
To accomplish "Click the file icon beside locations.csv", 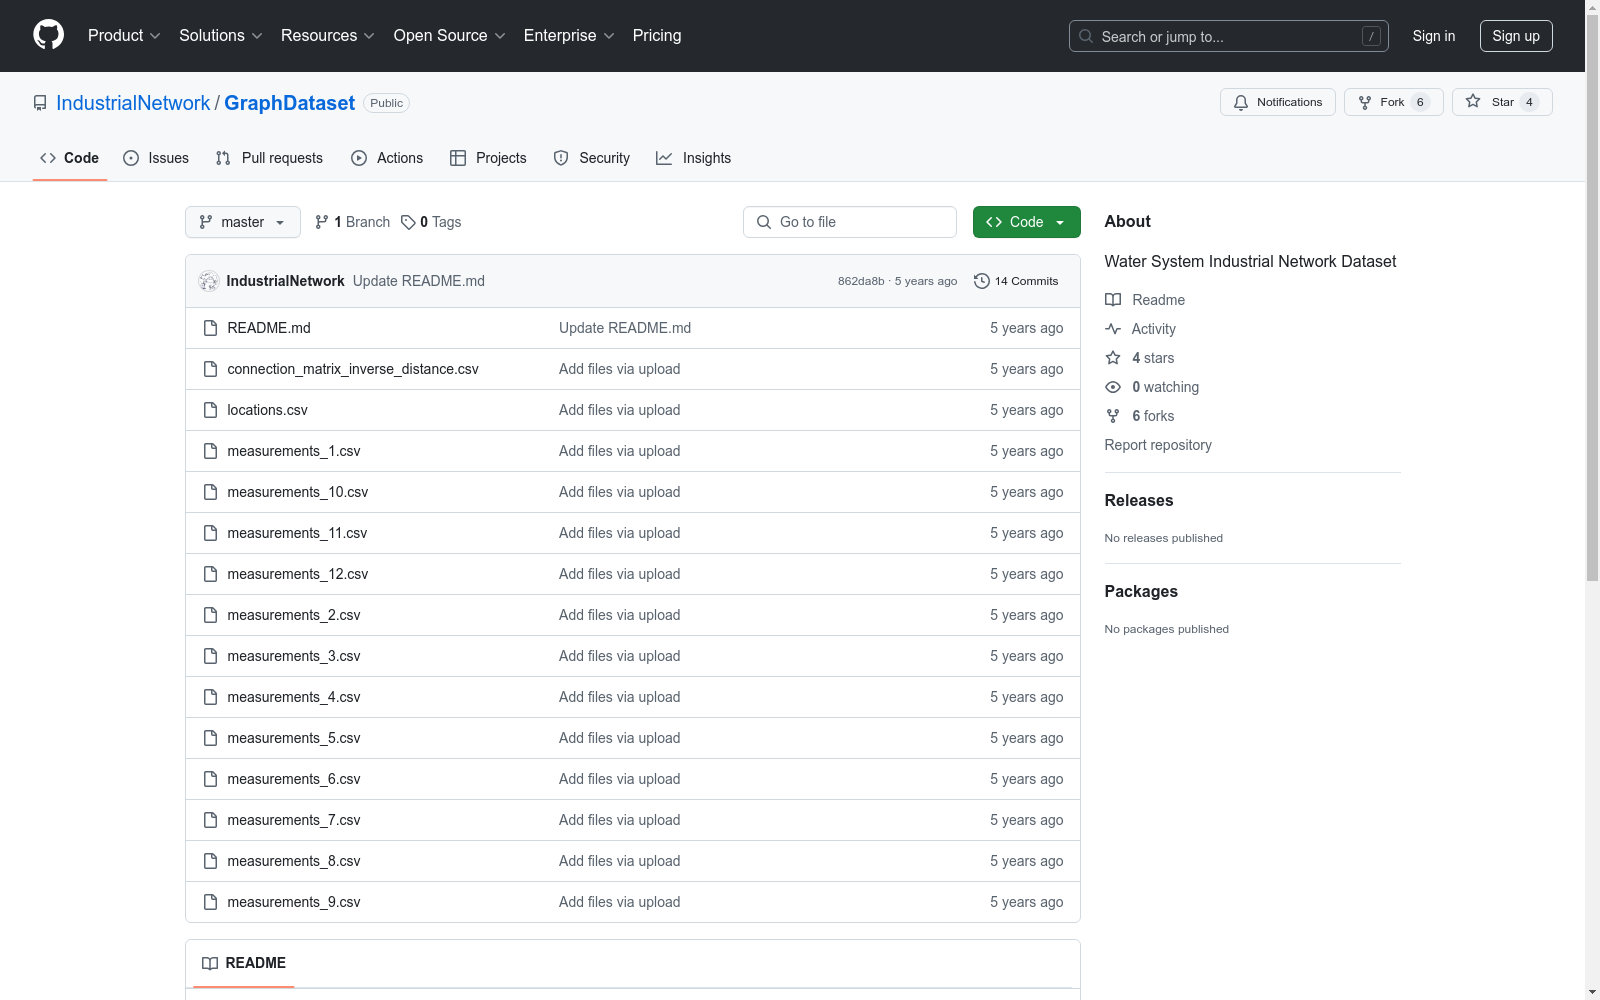I will point(210,410).
